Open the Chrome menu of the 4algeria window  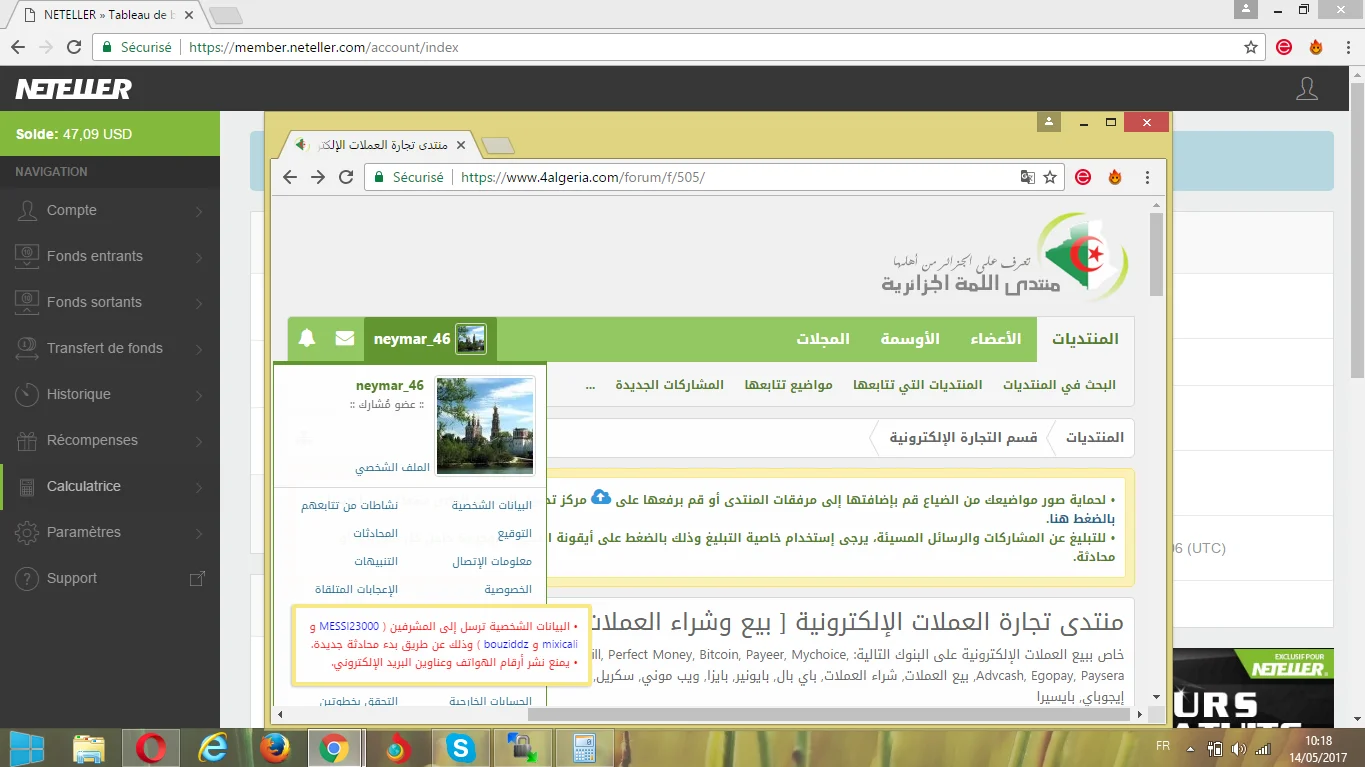click(1147, 177)
